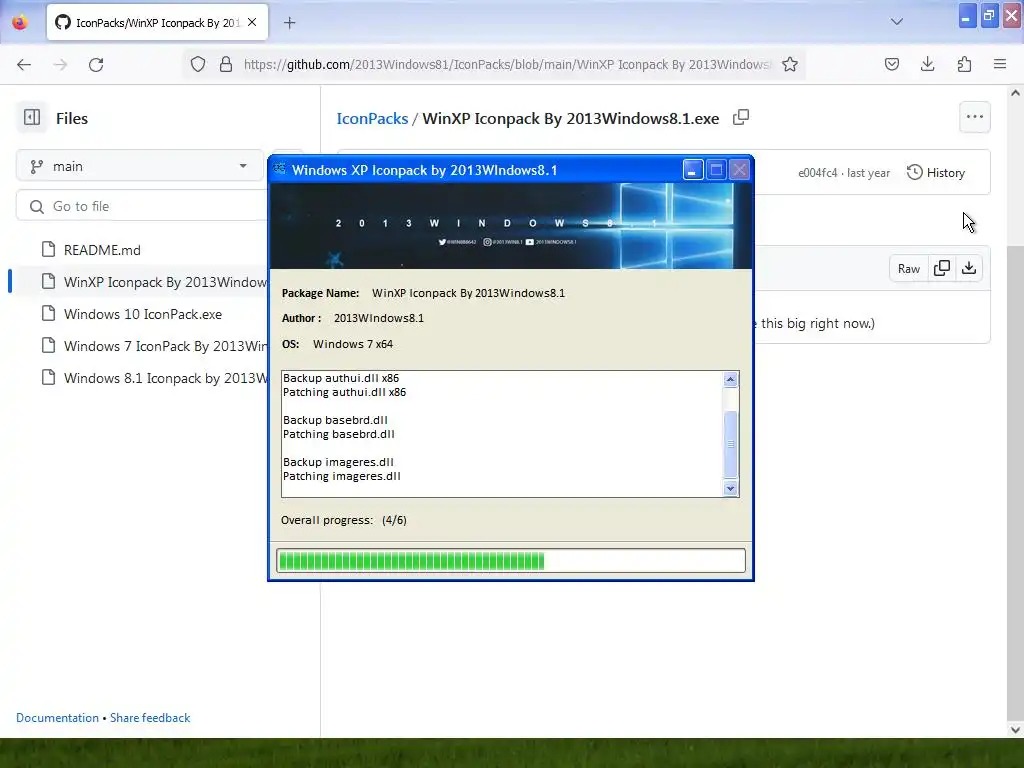View the file History

pos(935,172)
